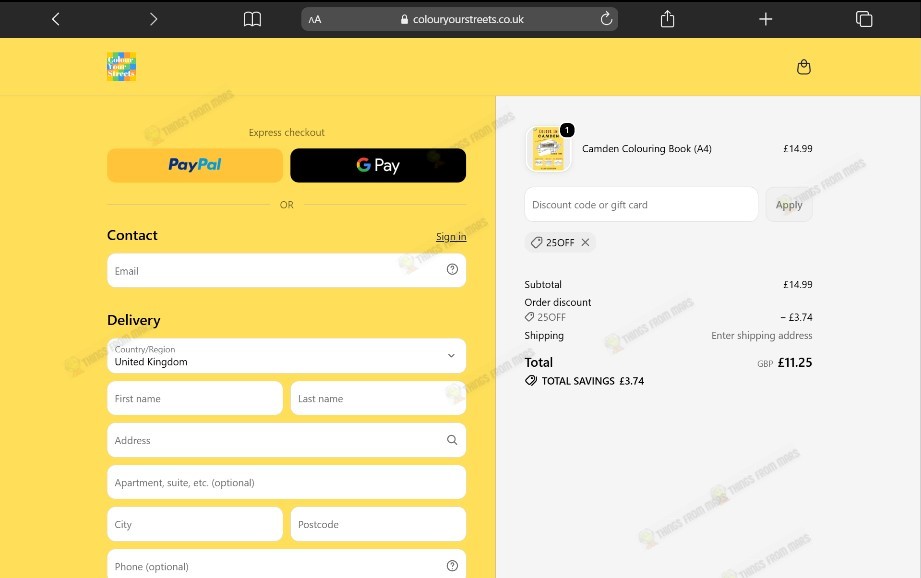Remove the 25OFF discount code tag
The height and width of the screenshot is (578, 921).
585,242
